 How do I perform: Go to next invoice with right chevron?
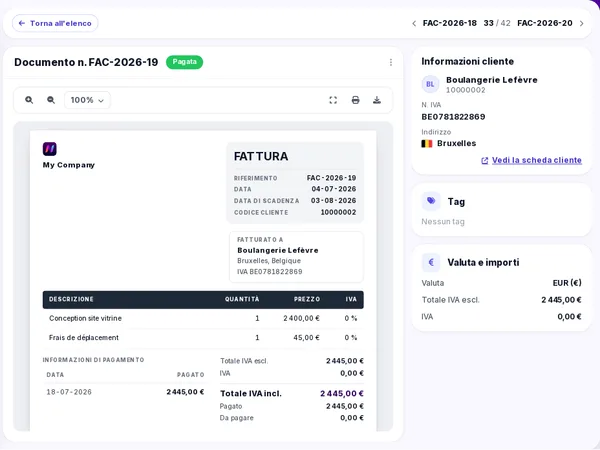pos(582,23)
